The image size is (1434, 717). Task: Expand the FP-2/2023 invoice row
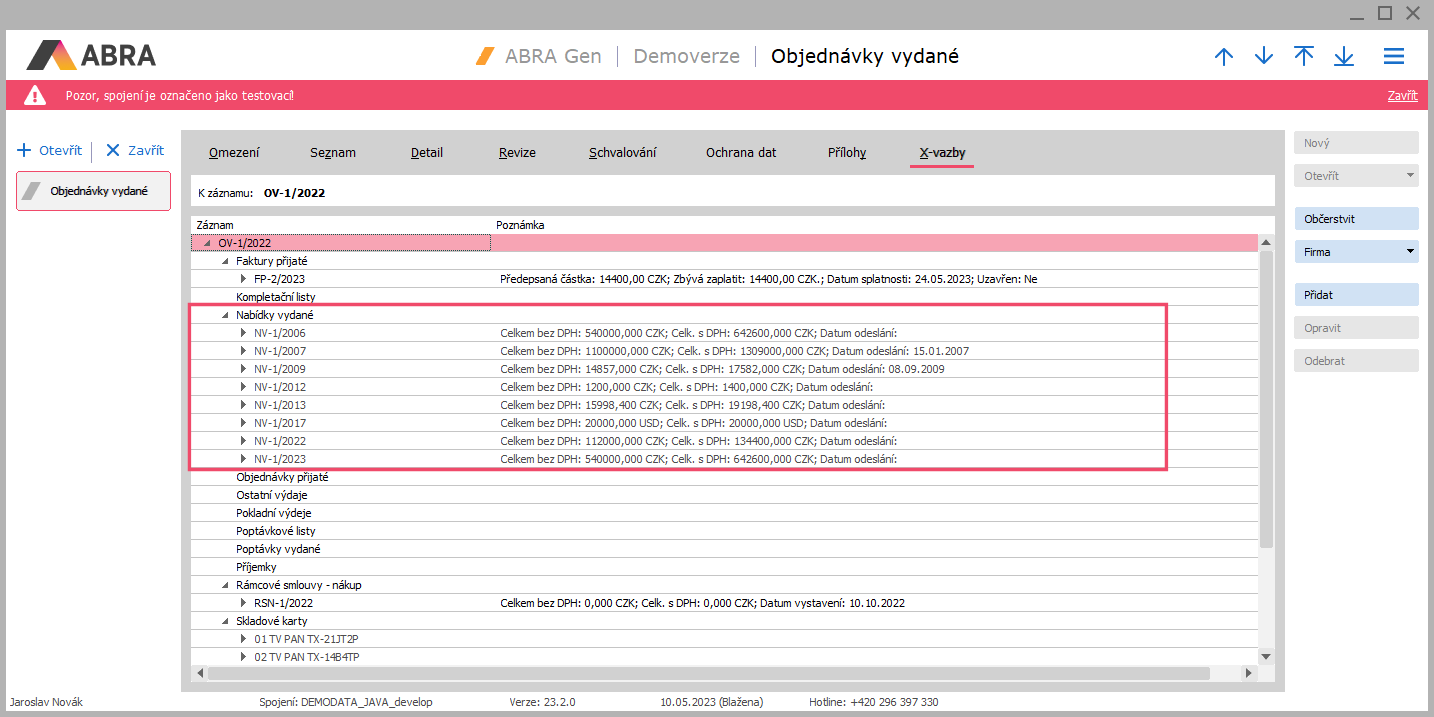pos(243,279)
